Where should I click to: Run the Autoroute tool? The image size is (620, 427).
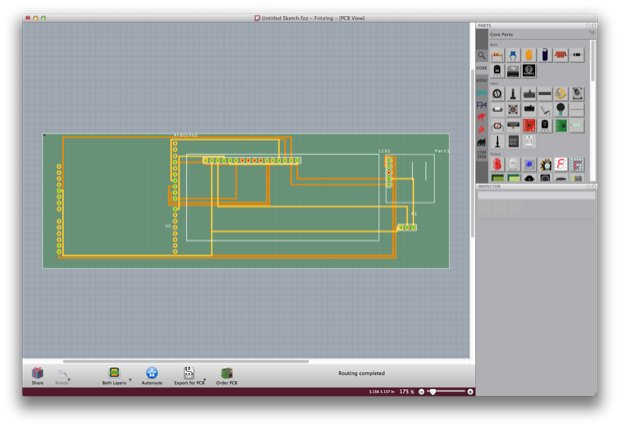tap(152, 376)
